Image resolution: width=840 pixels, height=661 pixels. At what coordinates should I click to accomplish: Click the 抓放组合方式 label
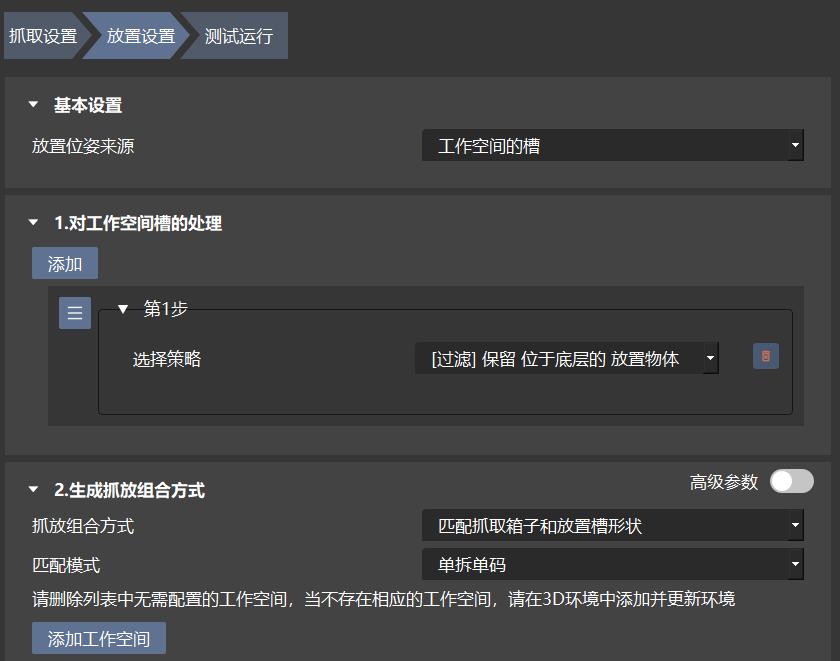[83, 526]
